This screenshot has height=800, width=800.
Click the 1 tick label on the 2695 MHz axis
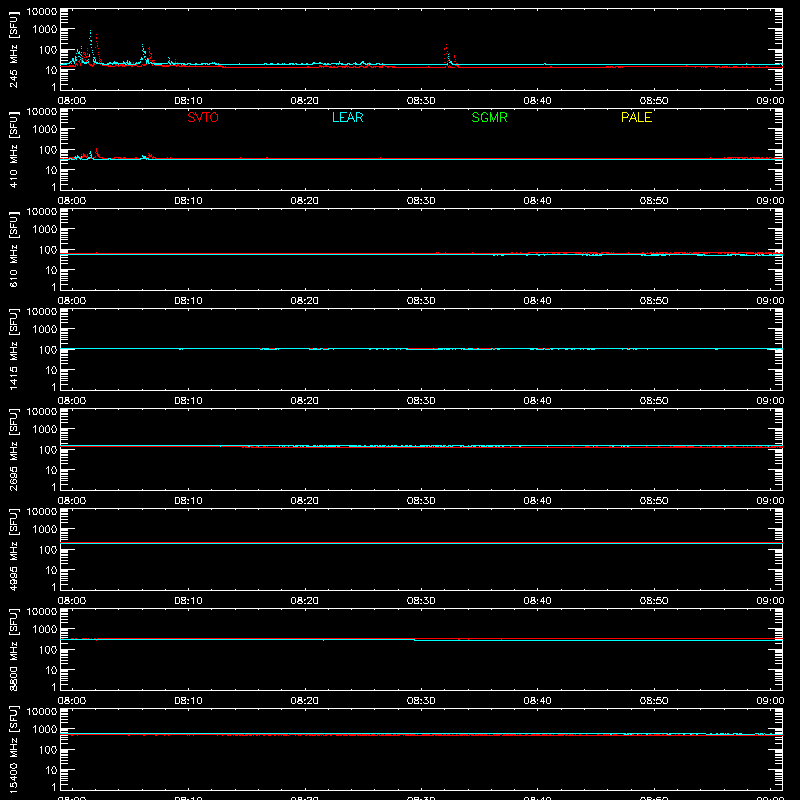click(x=54, y=487)
